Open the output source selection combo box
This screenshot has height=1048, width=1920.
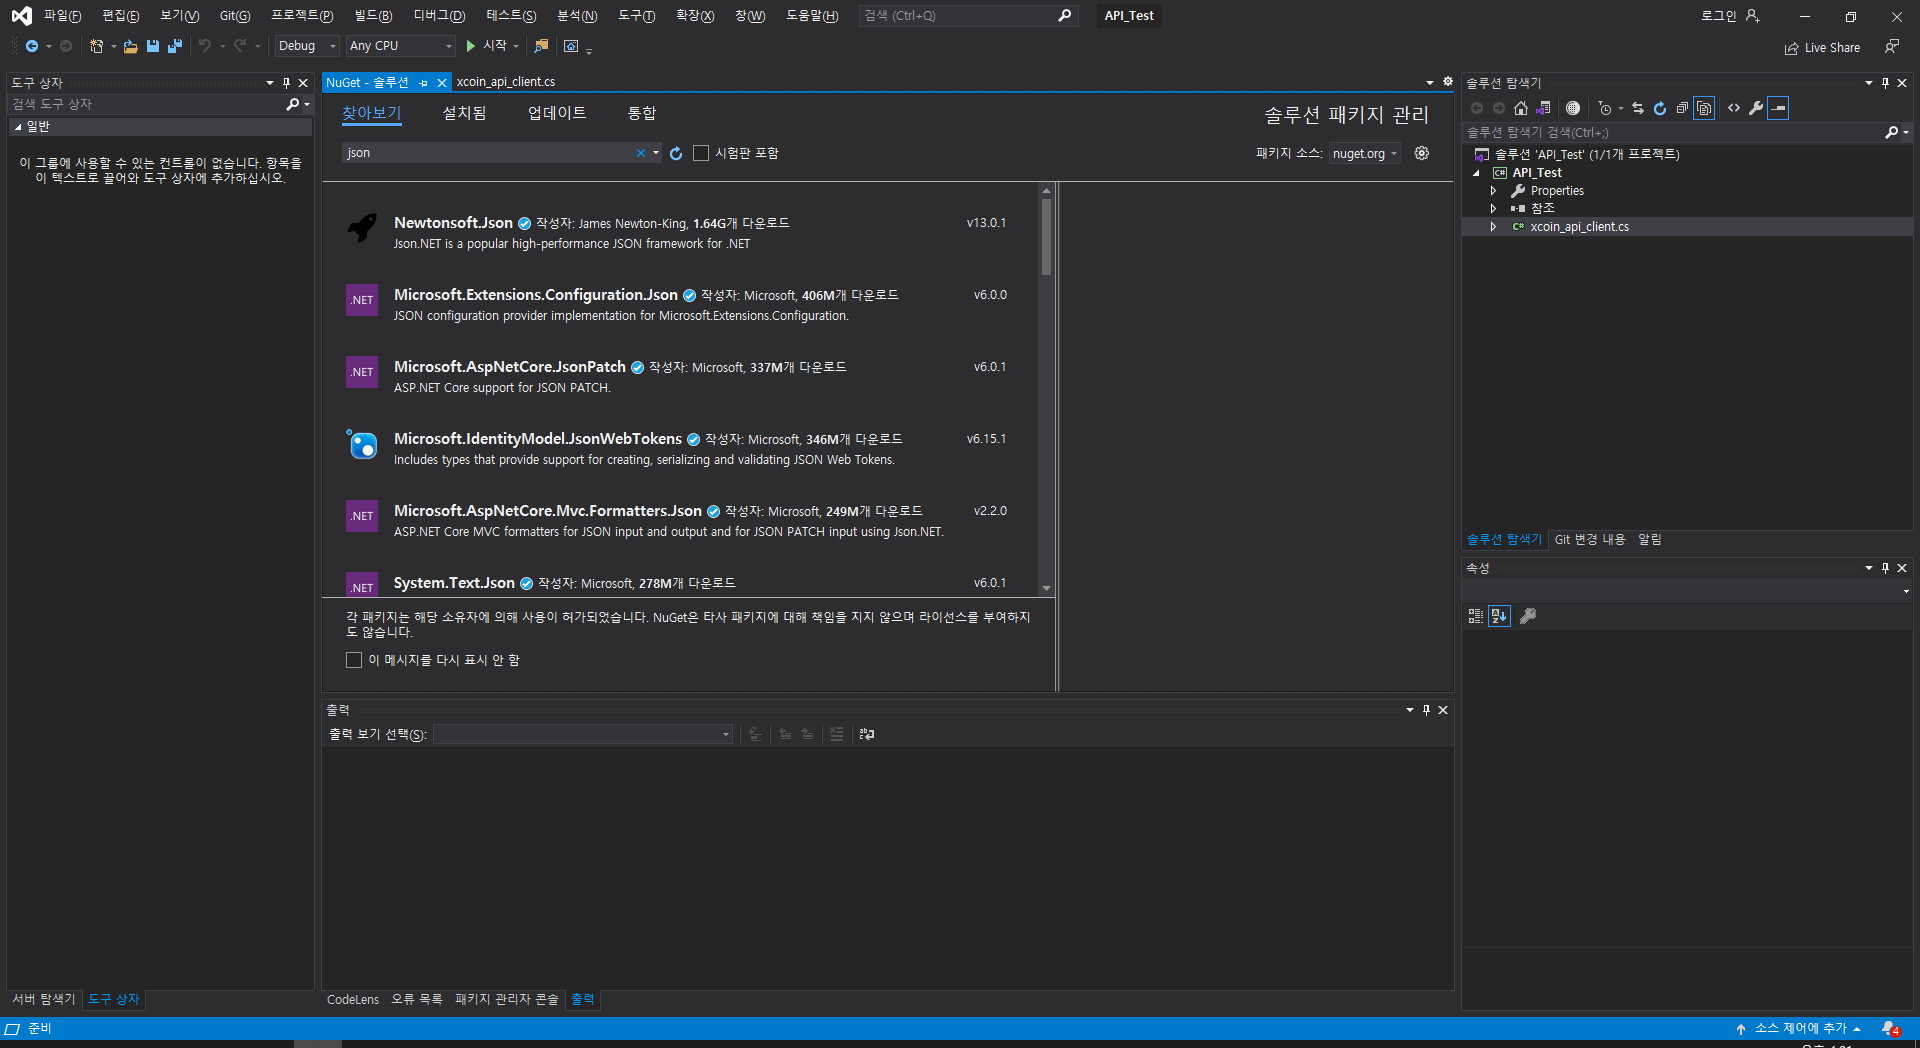point(583,734)
